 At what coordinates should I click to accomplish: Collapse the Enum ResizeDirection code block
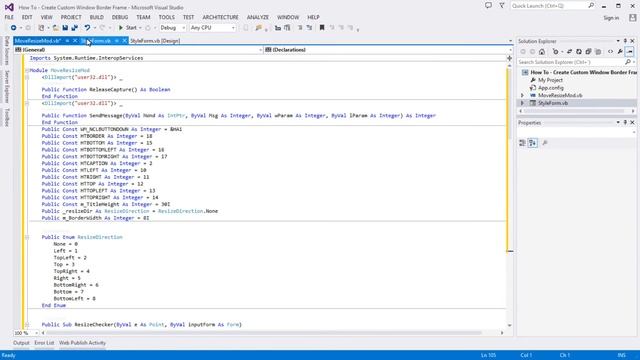click(x=27, y=237)
